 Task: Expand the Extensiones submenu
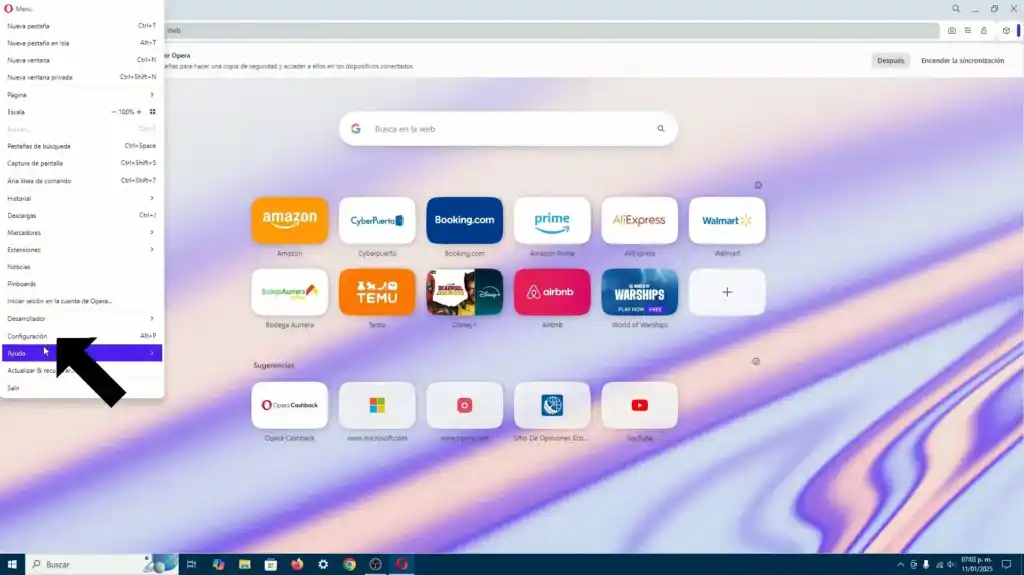[x=82, y=250]
